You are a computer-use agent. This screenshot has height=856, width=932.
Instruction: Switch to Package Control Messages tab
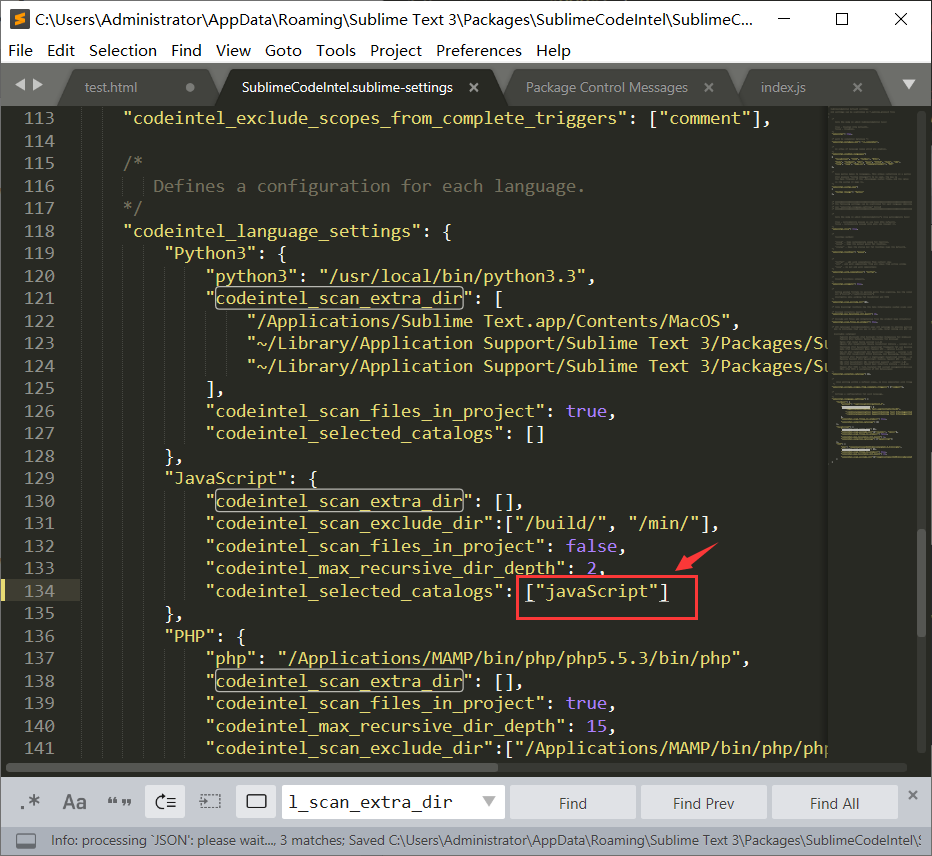tap(606, 87)
